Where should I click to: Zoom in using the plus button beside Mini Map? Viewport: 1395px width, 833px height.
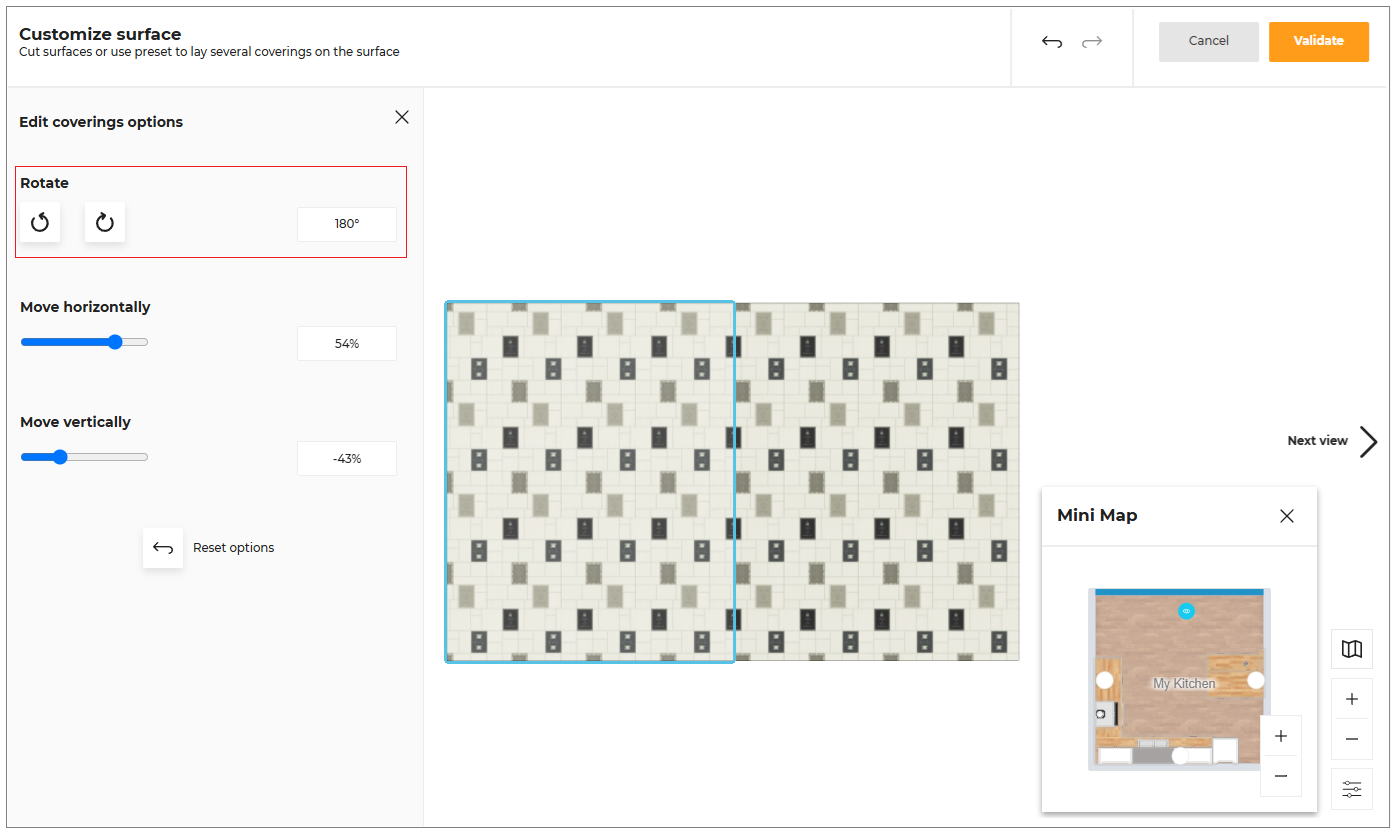point(1351,699)
